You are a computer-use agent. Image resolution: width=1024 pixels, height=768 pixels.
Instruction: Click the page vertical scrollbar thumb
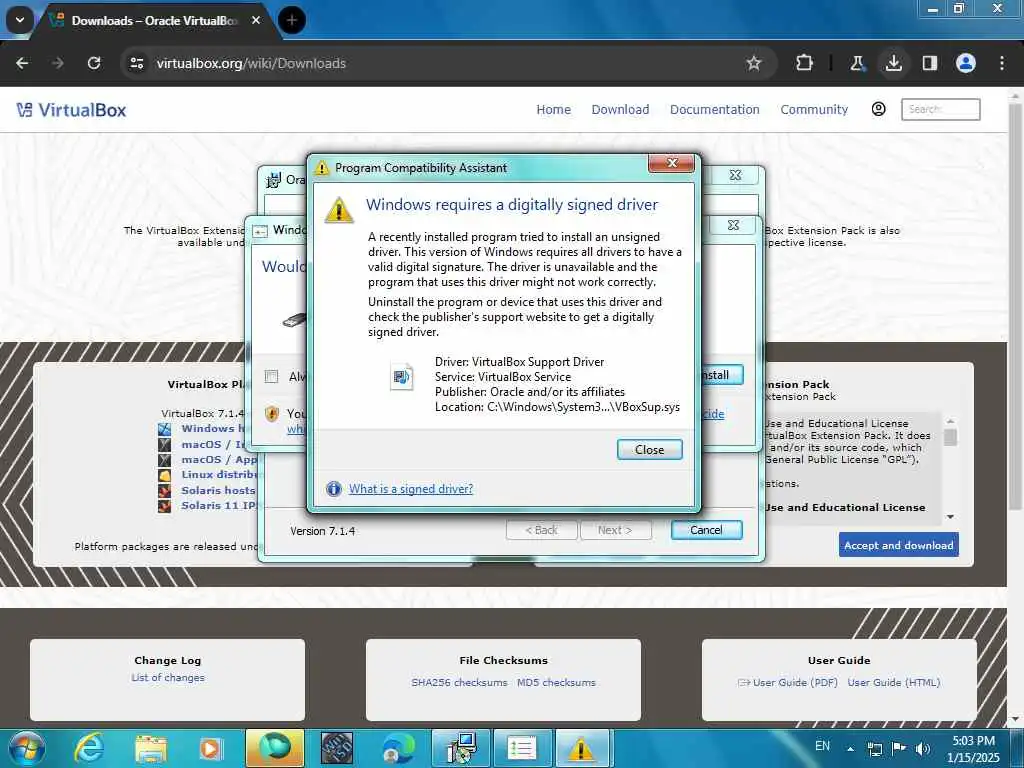(x=1014, y=306)
